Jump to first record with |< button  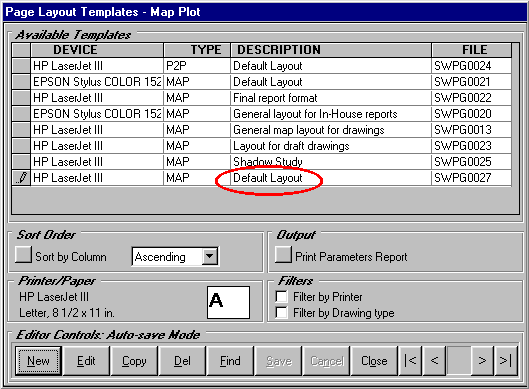point(410,361)
